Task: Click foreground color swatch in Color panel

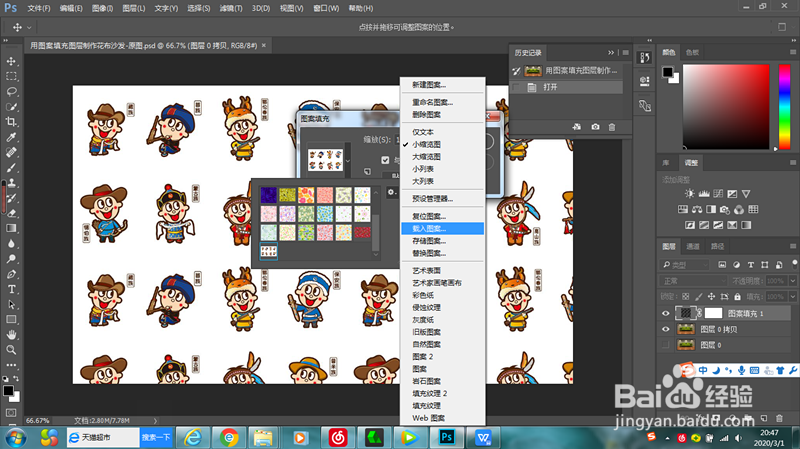Action: coord(667,72)
